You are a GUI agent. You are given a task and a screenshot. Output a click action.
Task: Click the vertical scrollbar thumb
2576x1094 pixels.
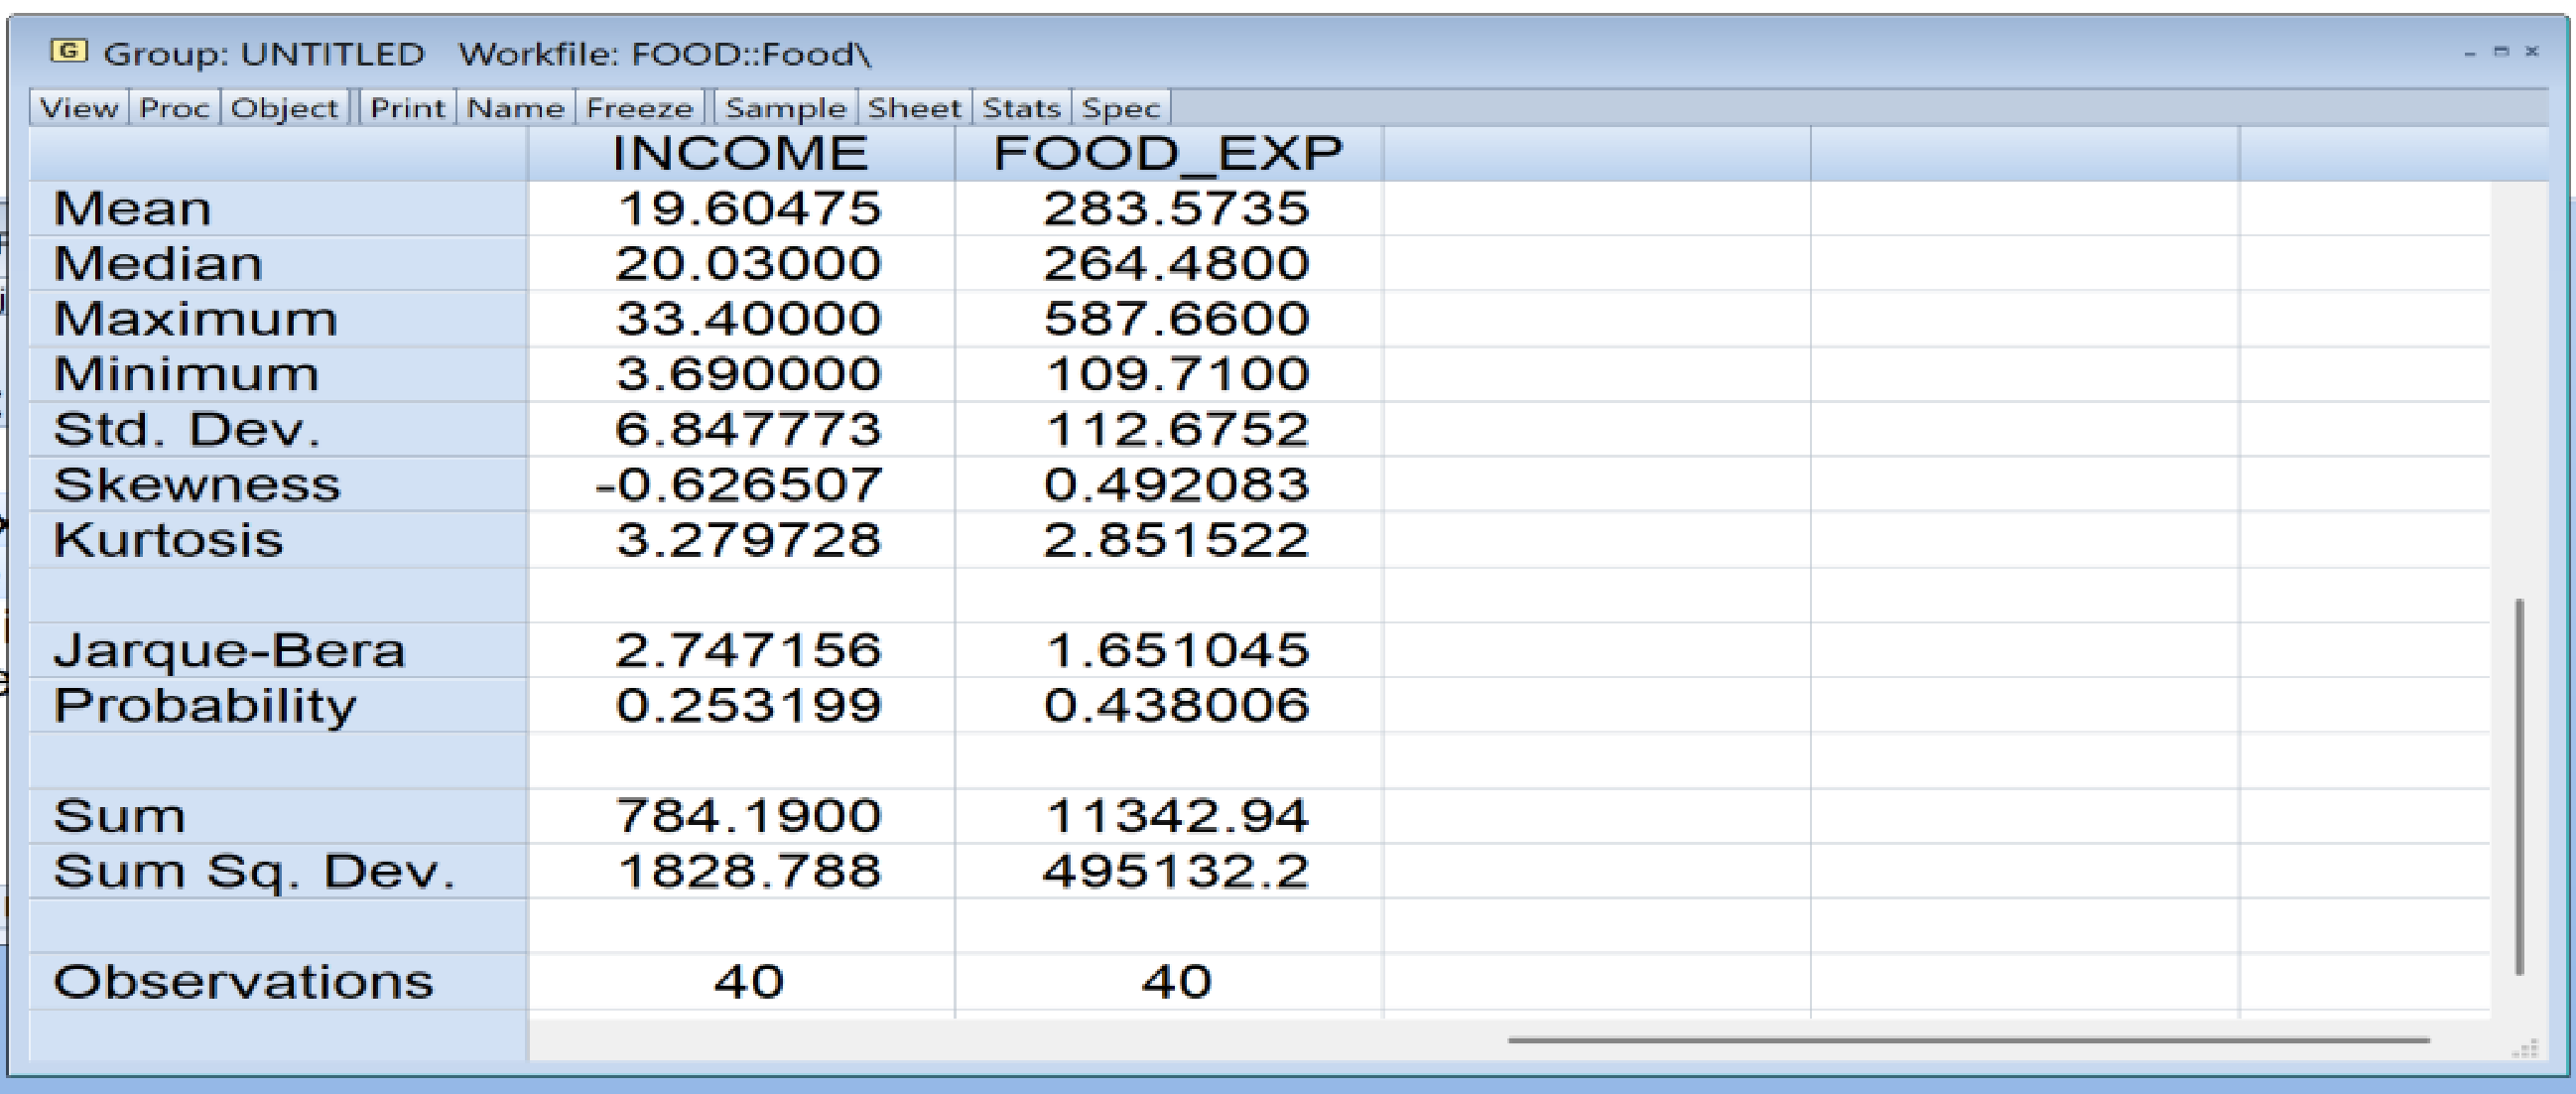tap(2519, 785)
